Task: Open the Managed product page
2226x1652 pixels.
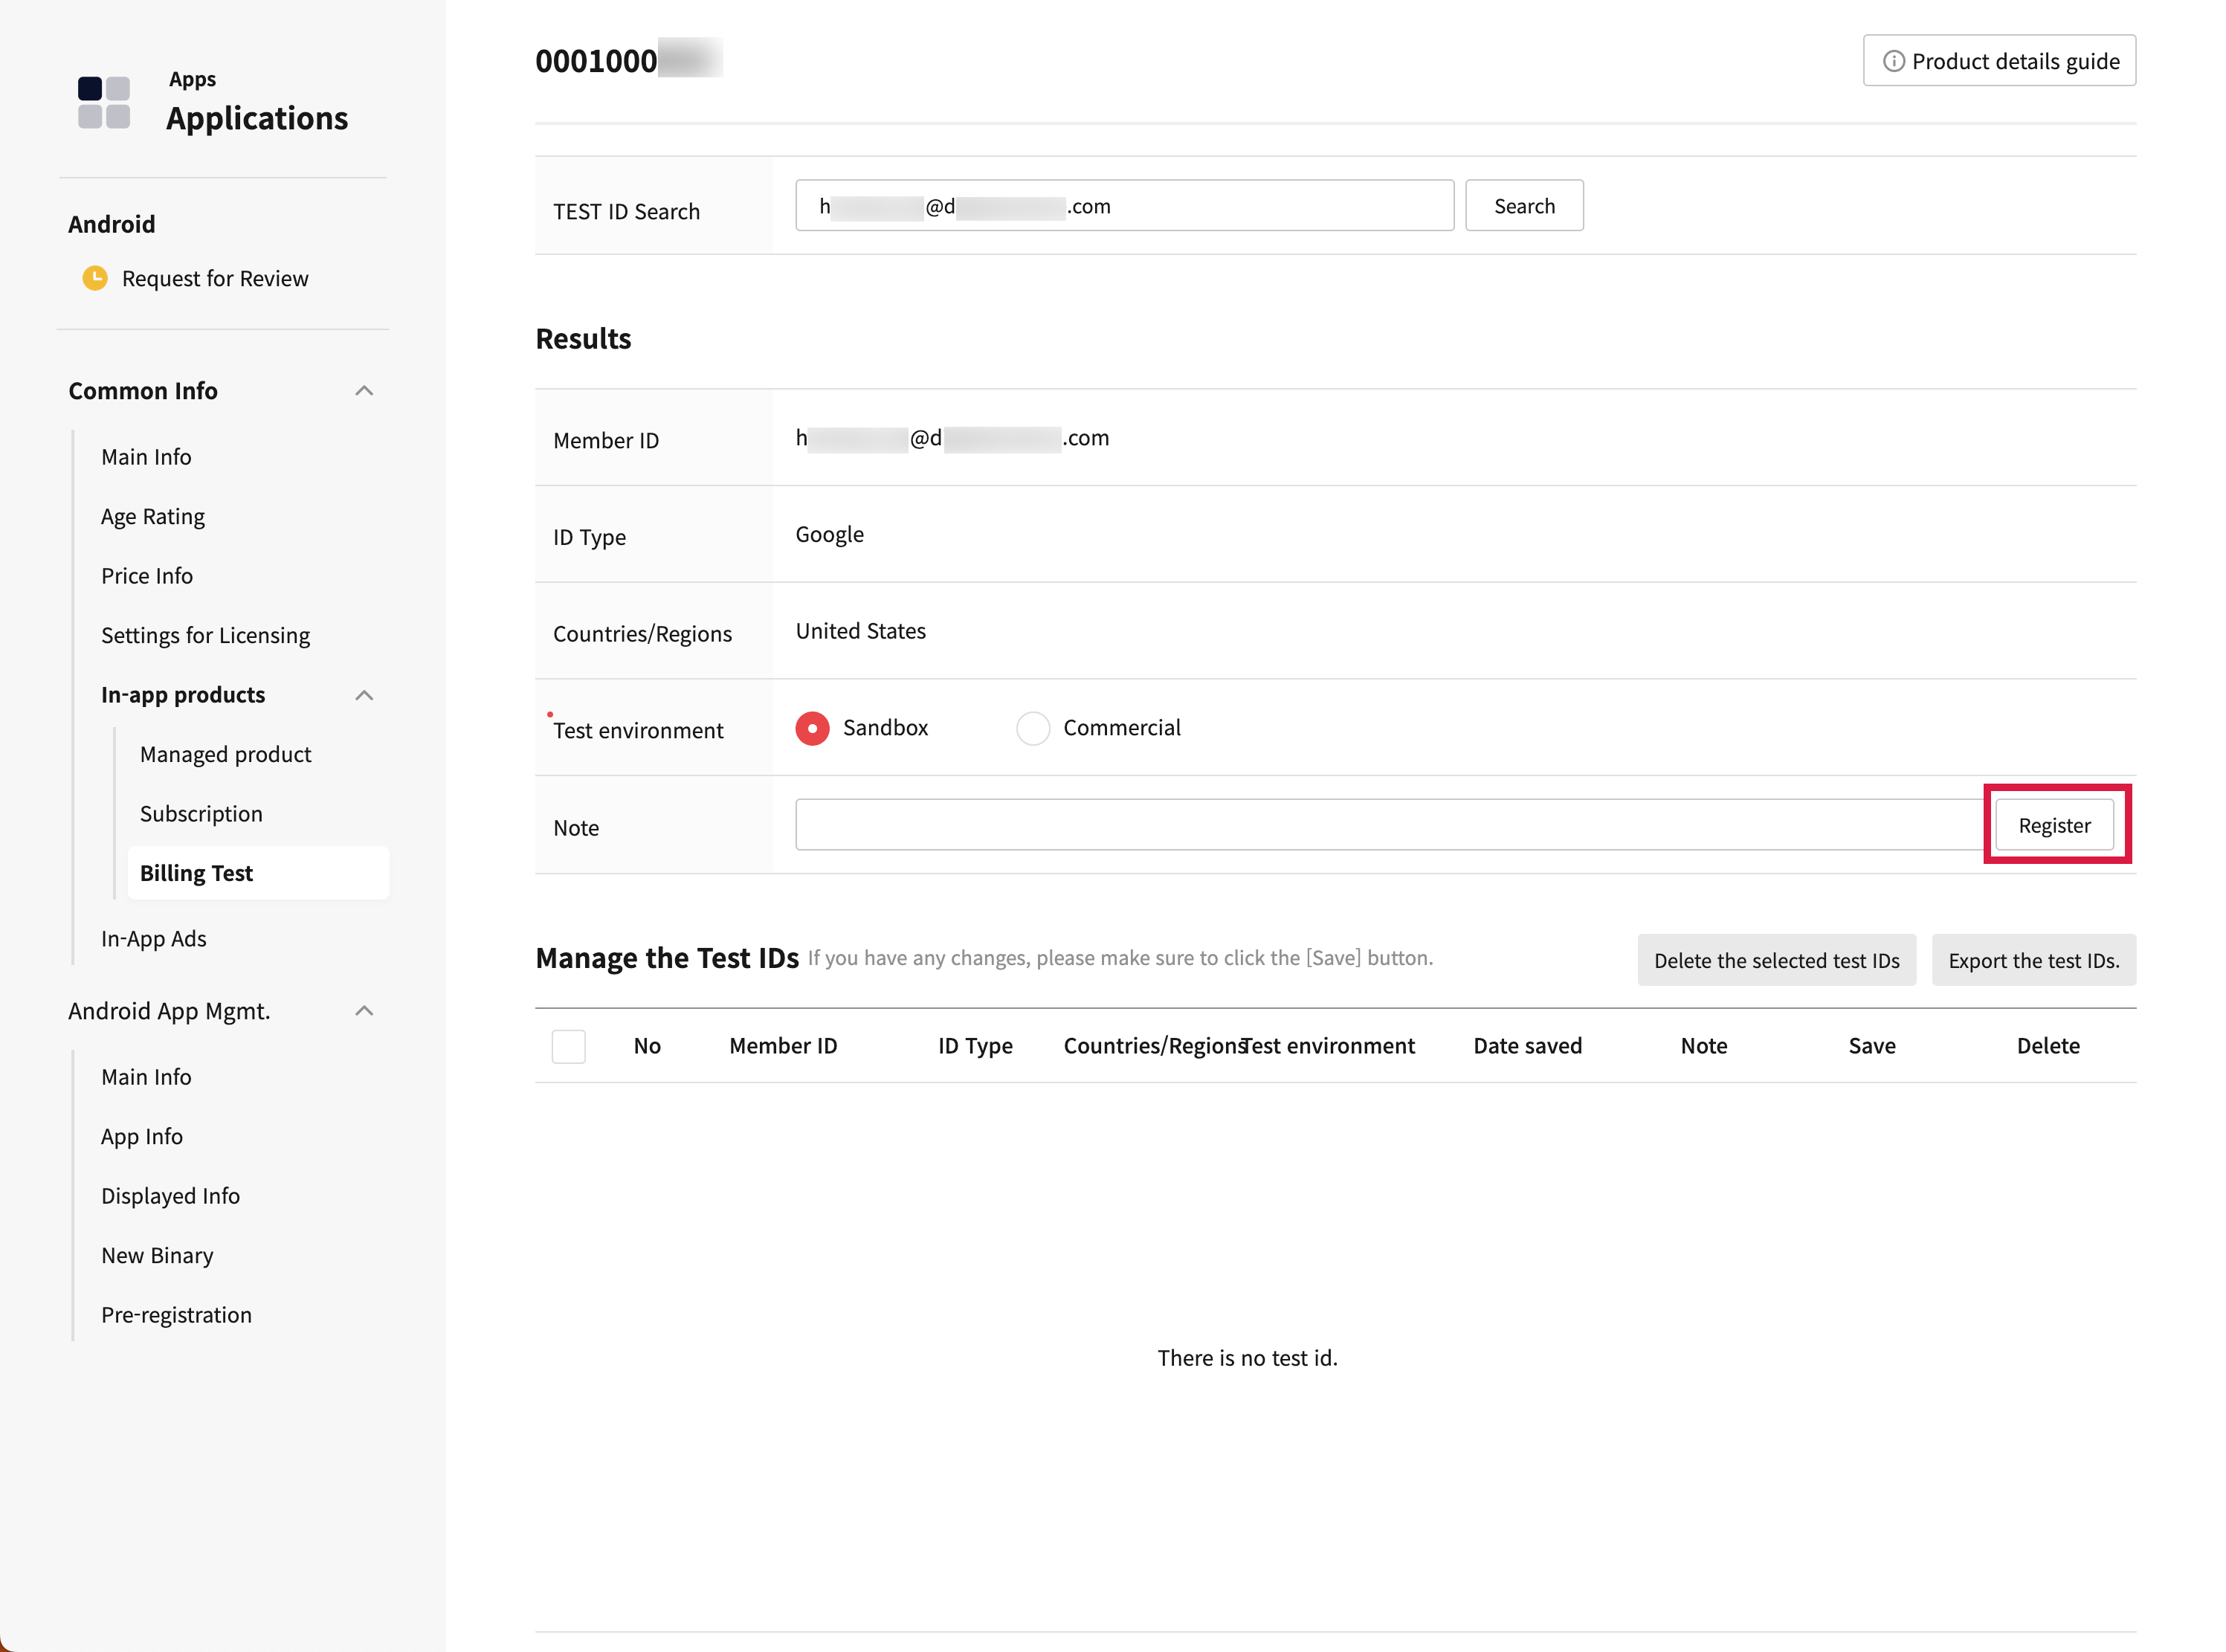Action: tap(225, 754)
